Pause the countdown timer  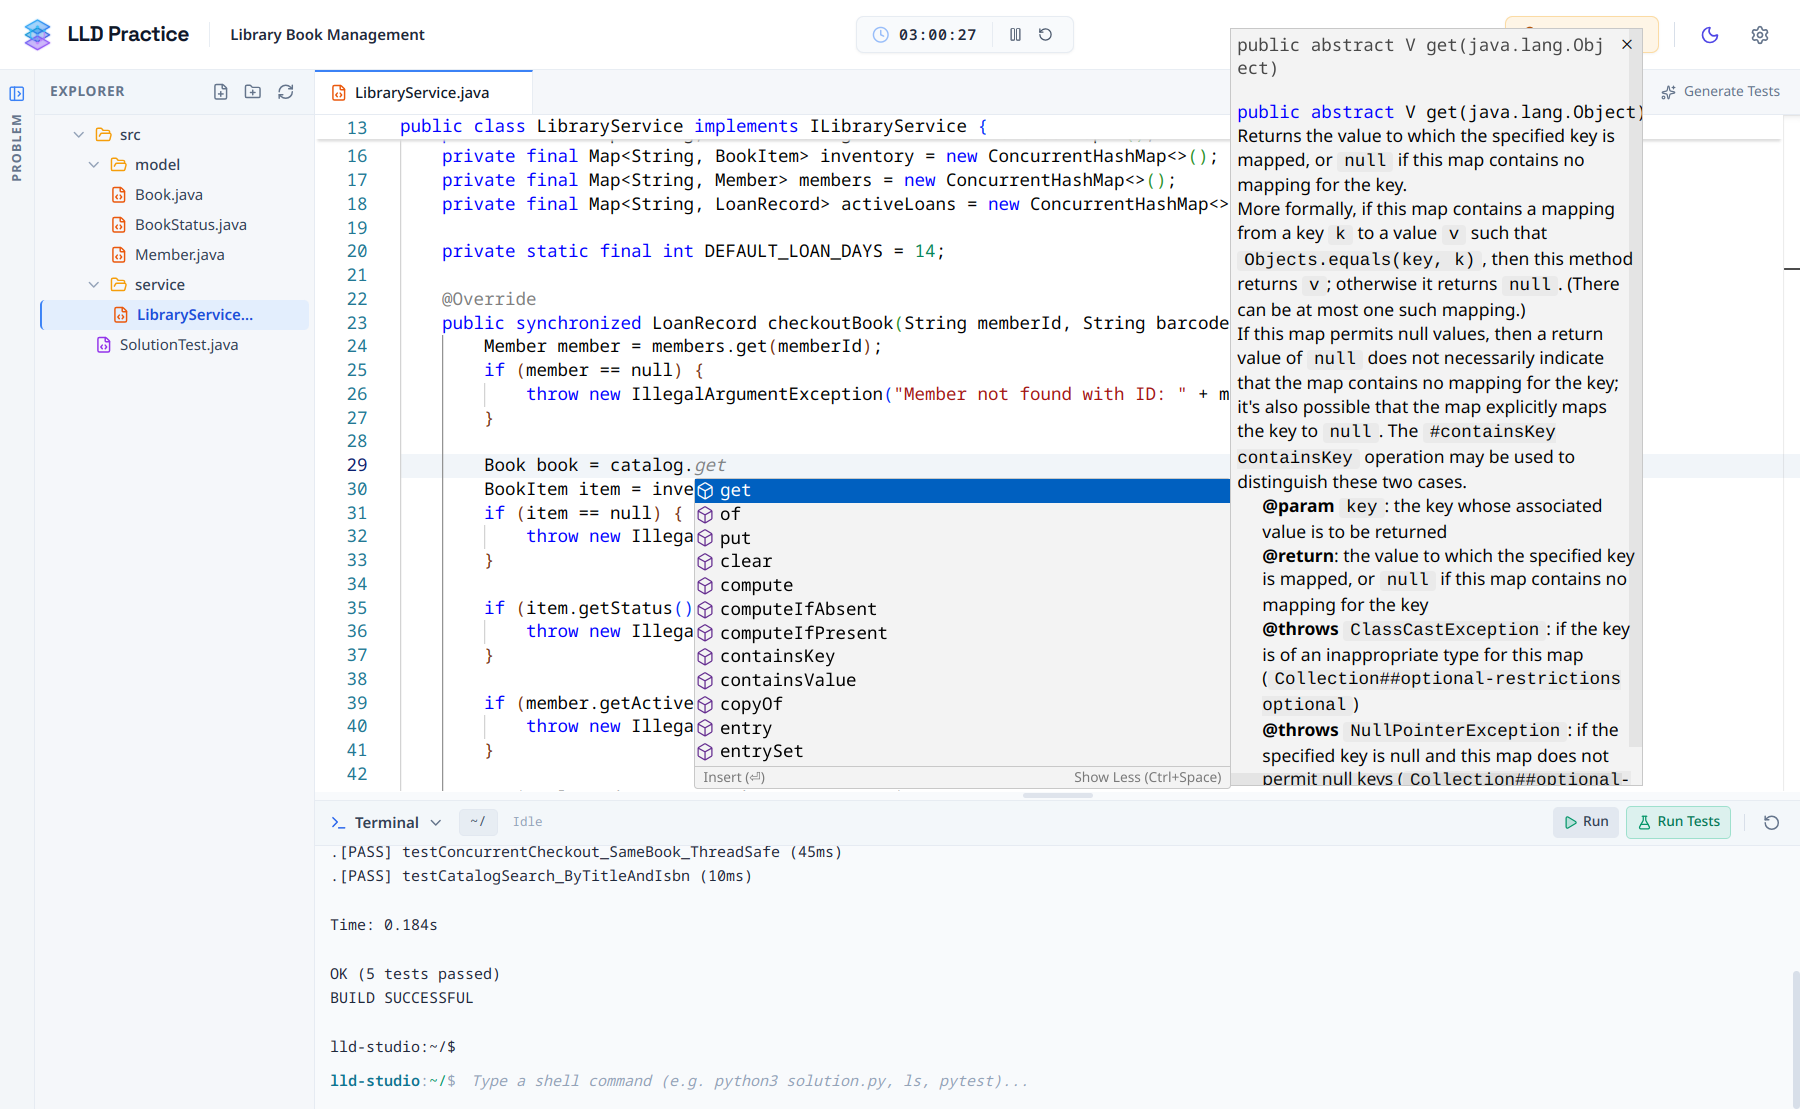tap(1015, 34)
